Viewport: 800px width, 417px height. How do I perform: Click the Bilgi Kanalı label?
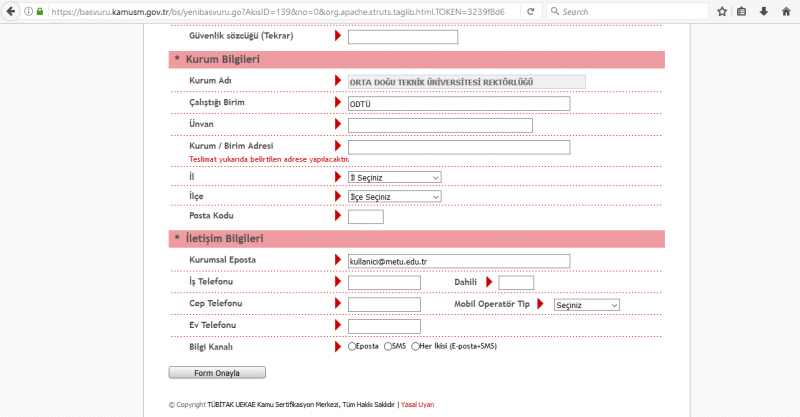(211, 347)
